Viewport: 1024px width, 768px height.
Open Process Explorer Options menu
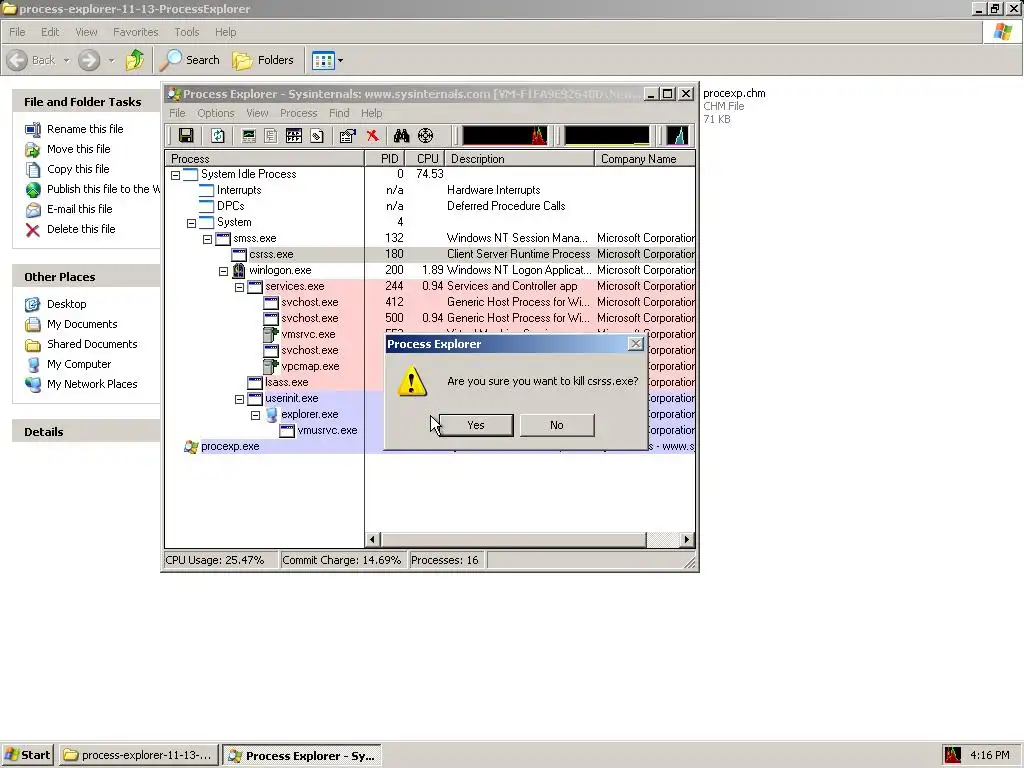tap(216, 113)
